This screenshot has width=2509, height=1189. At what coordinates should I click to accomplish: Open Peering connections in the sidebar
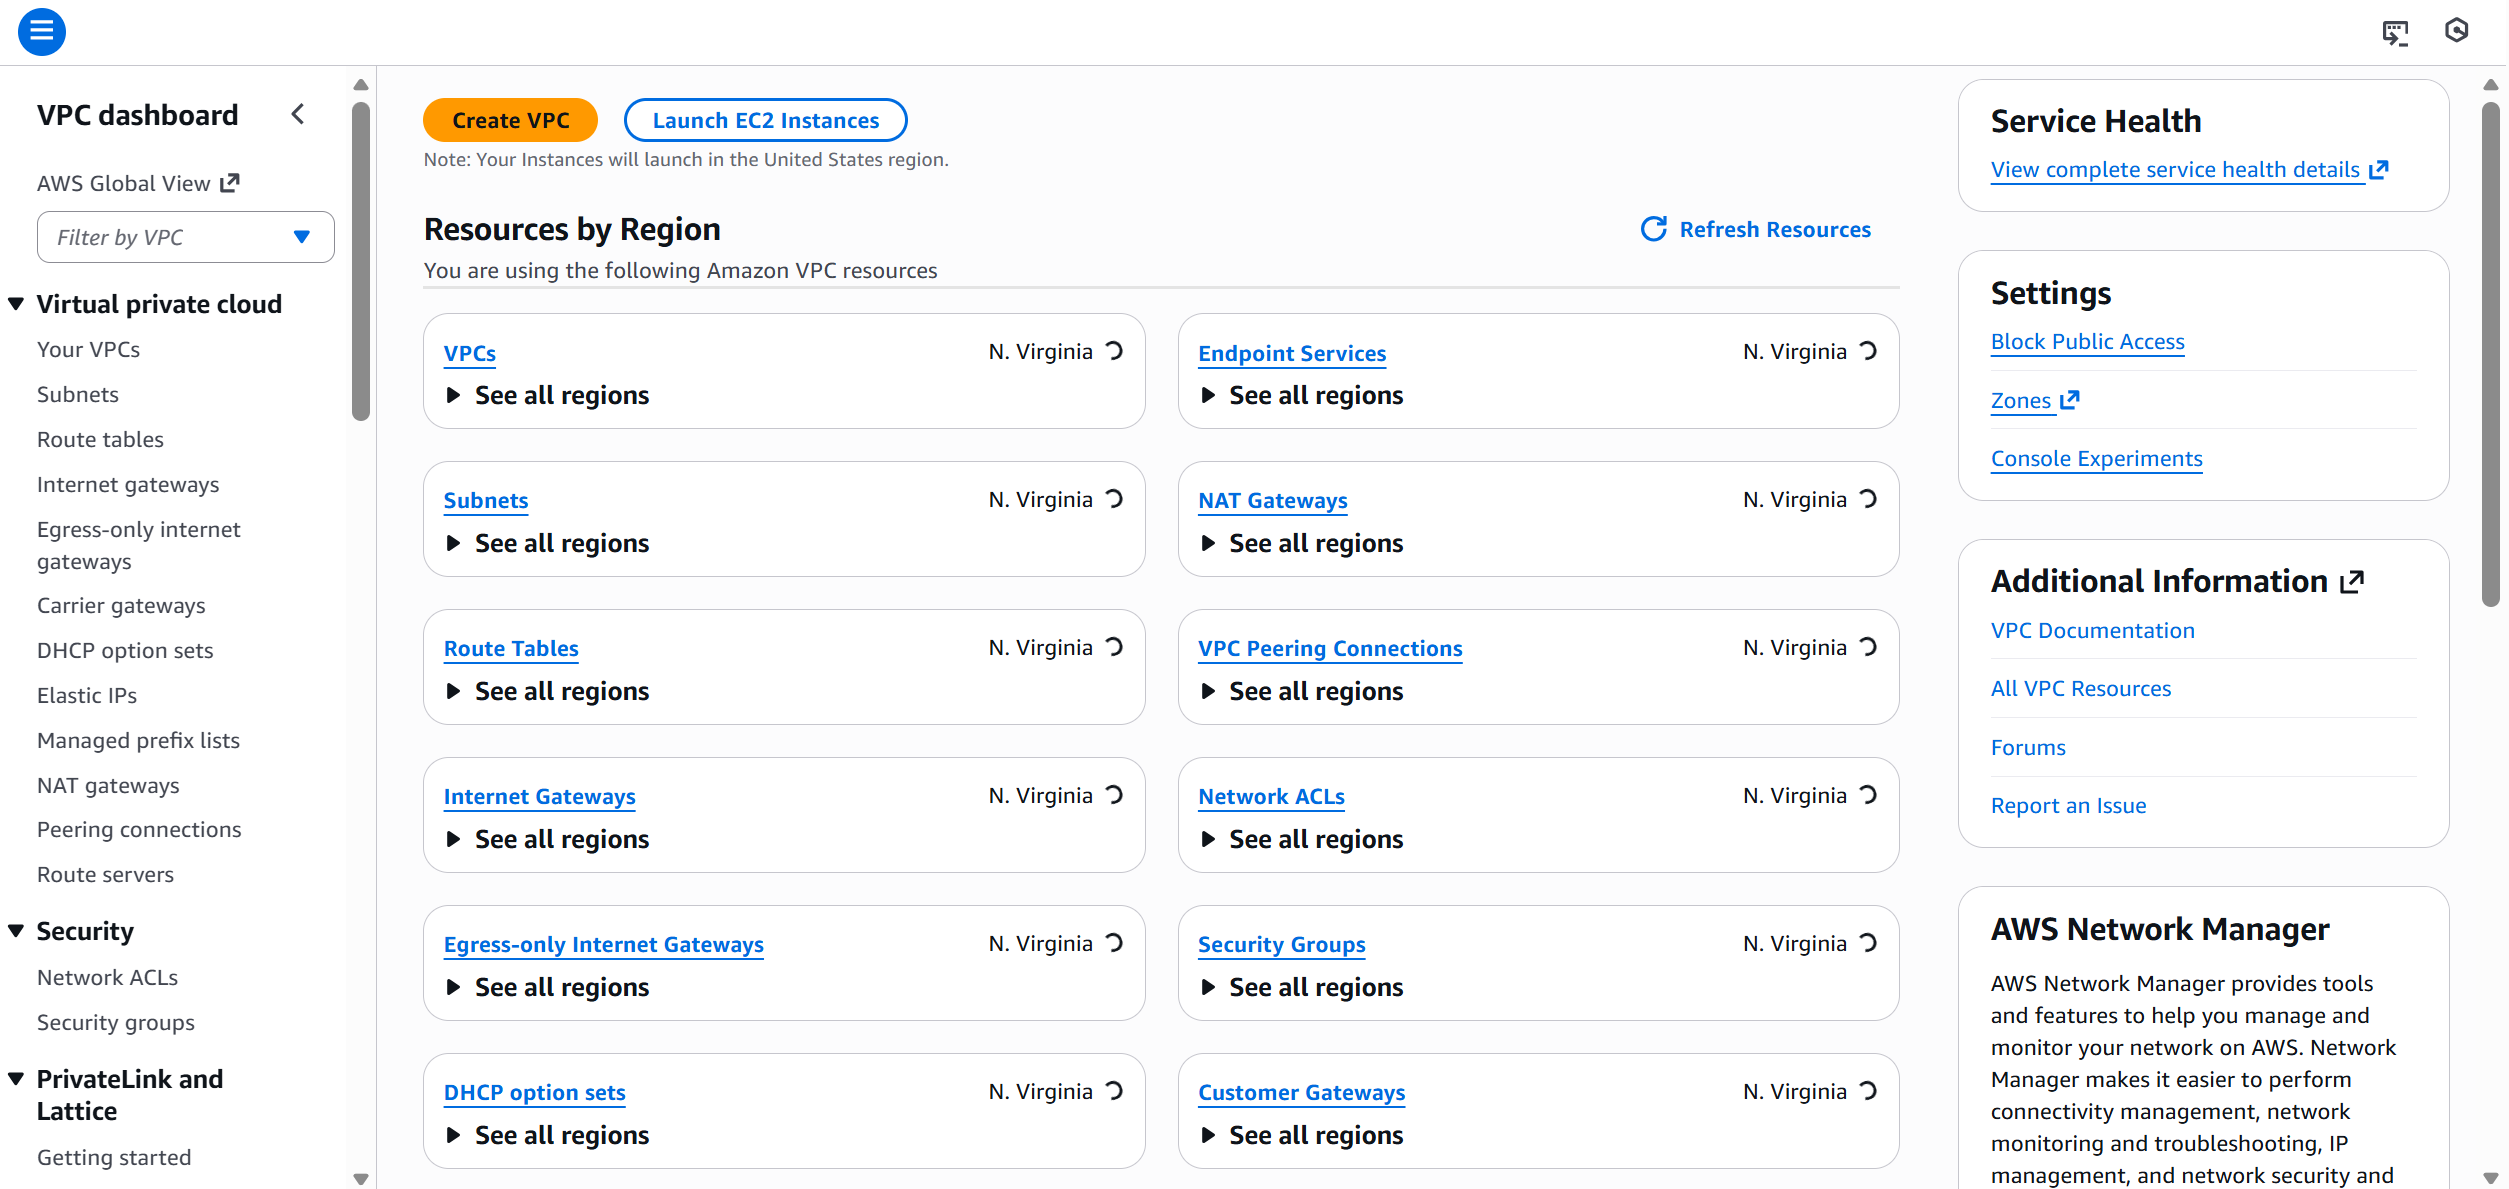click(x=139, y=830)
